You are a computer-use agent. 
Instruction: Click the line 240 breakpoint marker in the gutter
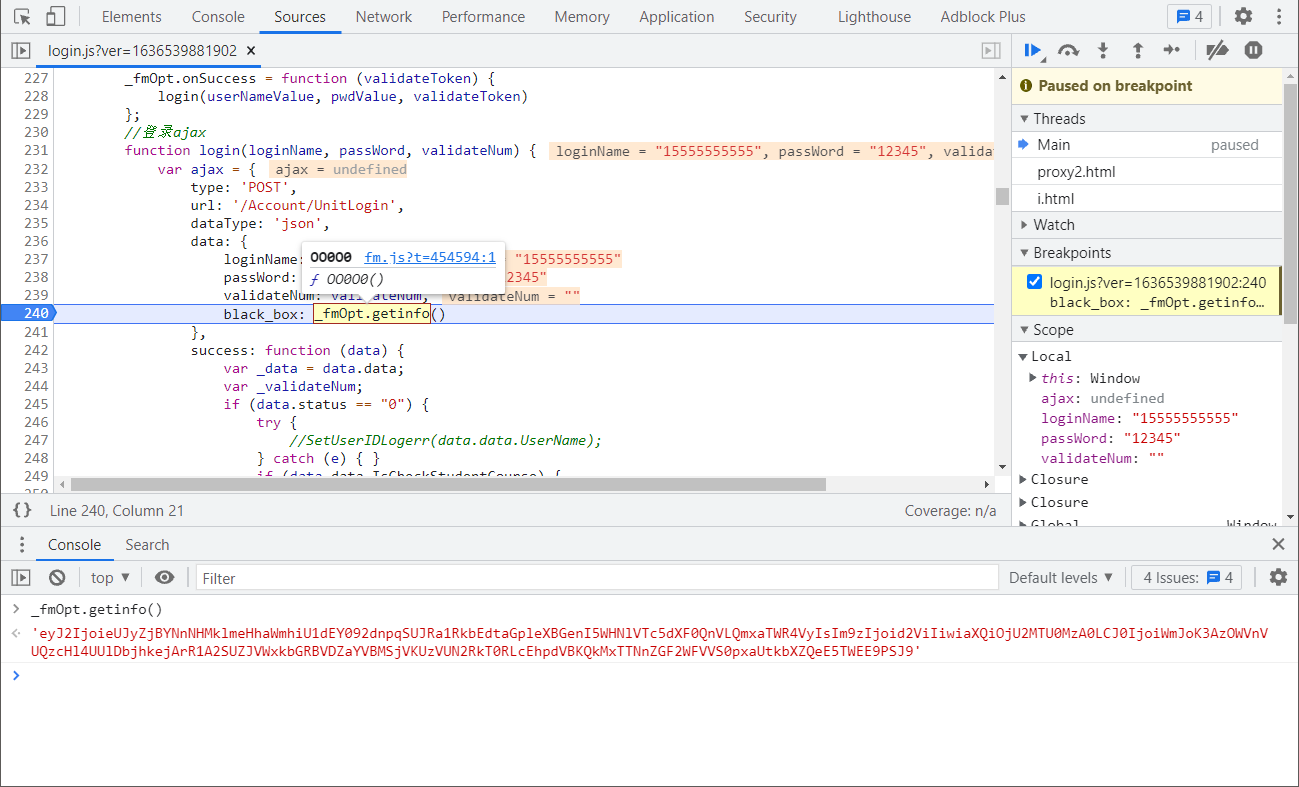pyautogui.click(x=29, y=313)
